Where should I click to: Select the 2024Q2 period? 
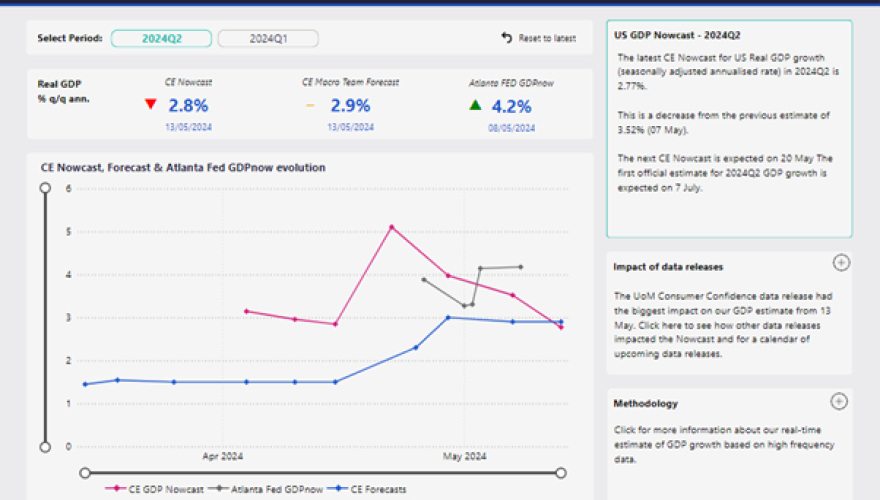click(161, 38)
